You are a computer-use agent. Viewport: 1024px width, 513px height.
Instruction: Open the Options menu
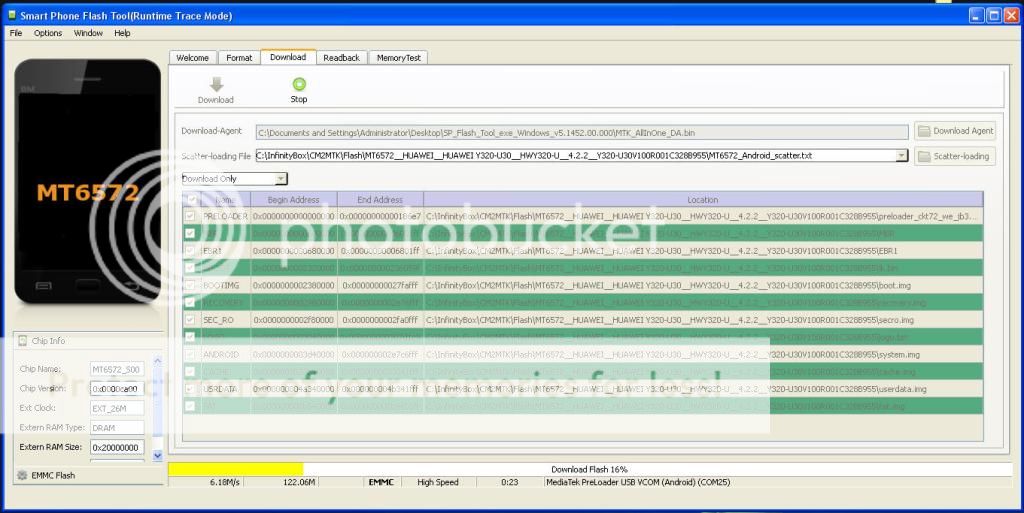point(48,33)
